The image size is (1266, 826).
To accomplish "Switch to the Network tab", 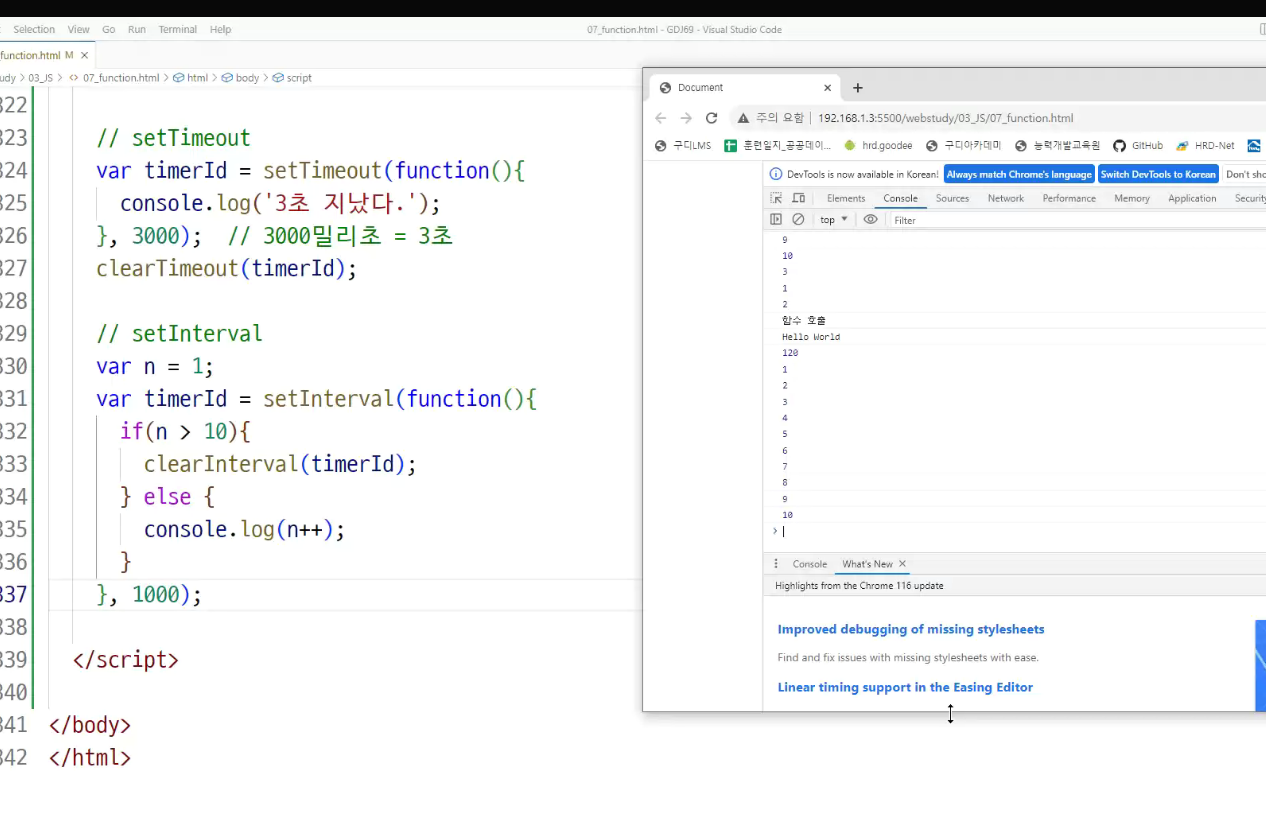I will [x=1005, y=198].
